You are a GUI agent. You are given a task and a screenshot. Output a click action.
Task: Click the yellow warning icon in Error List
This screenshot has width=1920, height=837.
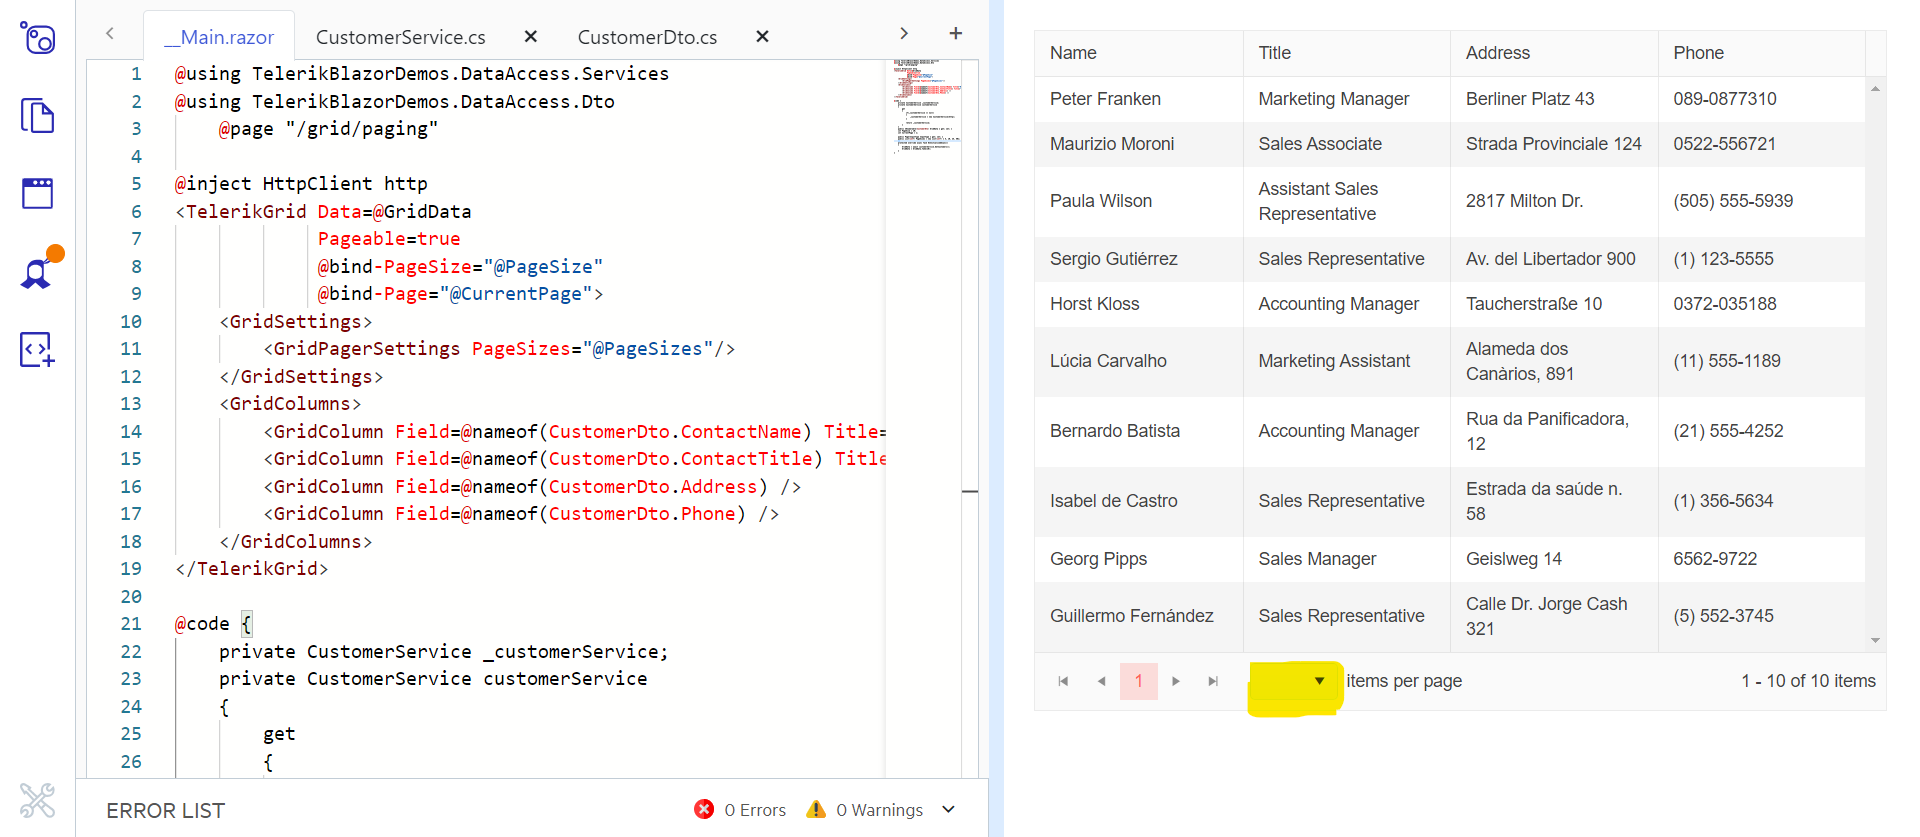(816, 809)
